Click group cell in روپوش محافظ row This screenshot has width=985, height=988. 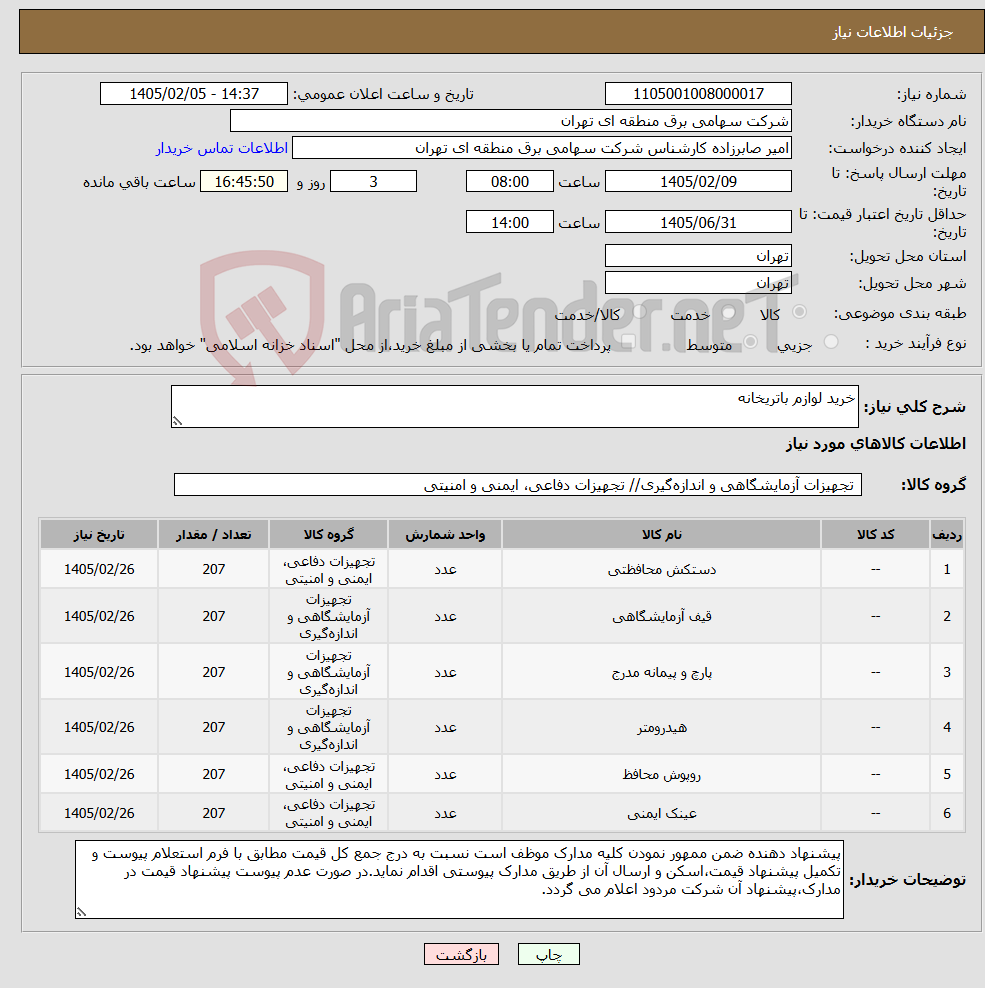tap(328, 774)
